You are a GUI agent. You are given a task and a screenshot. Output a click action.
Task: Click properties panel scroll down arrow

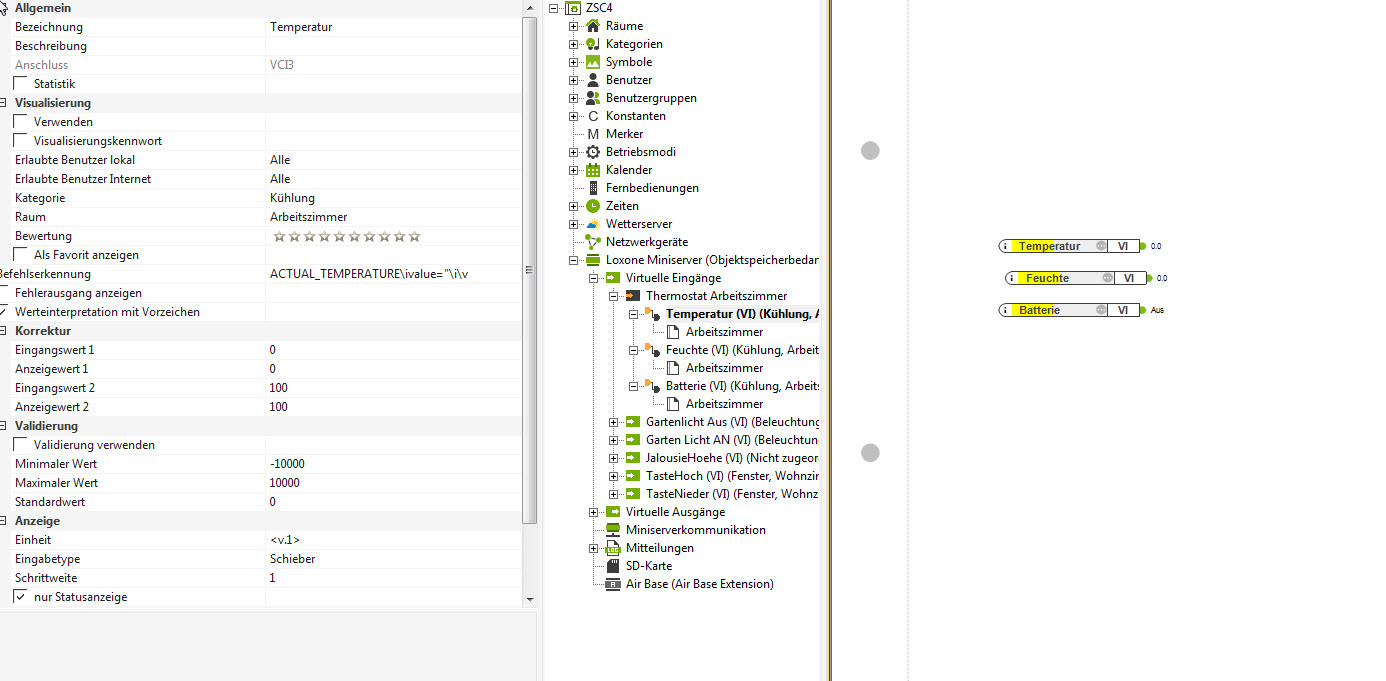pyautogui.click(x=530, y=598)
